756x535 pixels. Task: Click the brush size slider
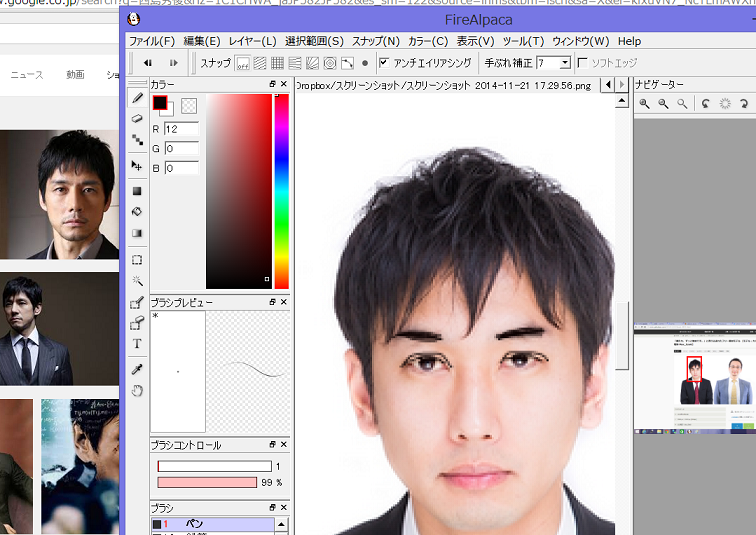coord(215,466)
